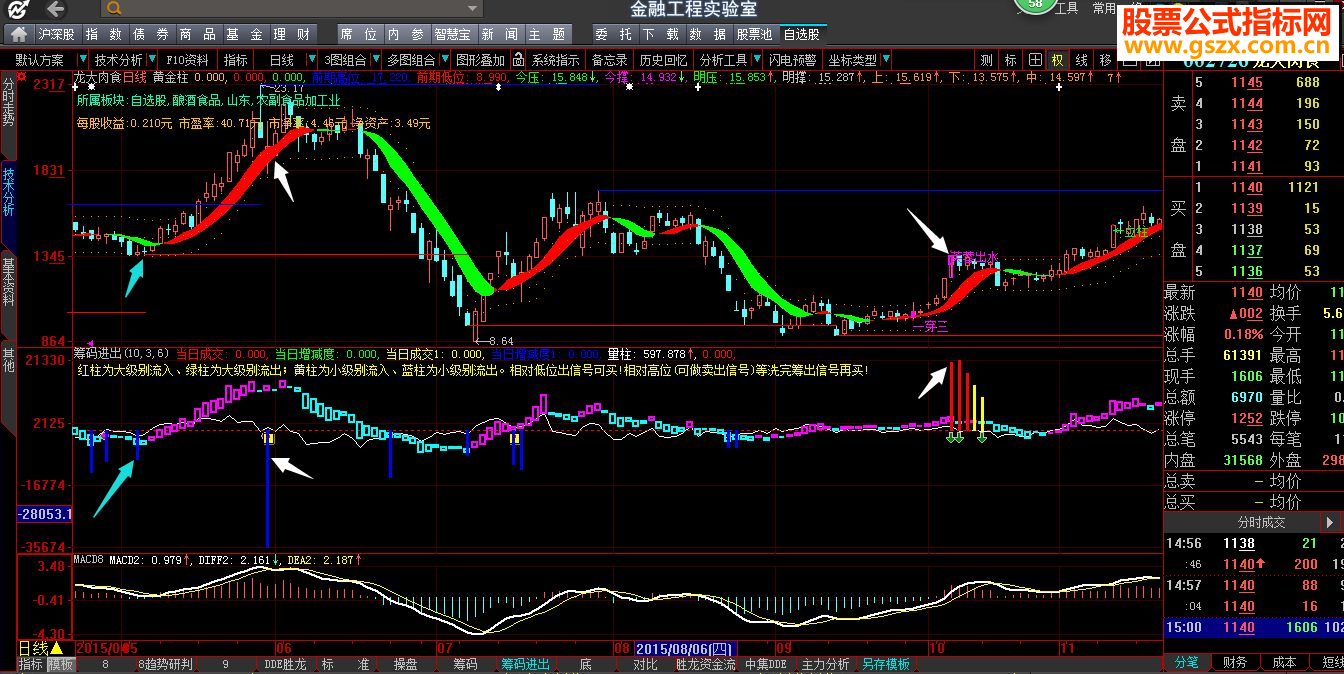Viewport: 1344px width, 674px height.
Task: Open the 沪深股 market button
Action: click(57, 33)
